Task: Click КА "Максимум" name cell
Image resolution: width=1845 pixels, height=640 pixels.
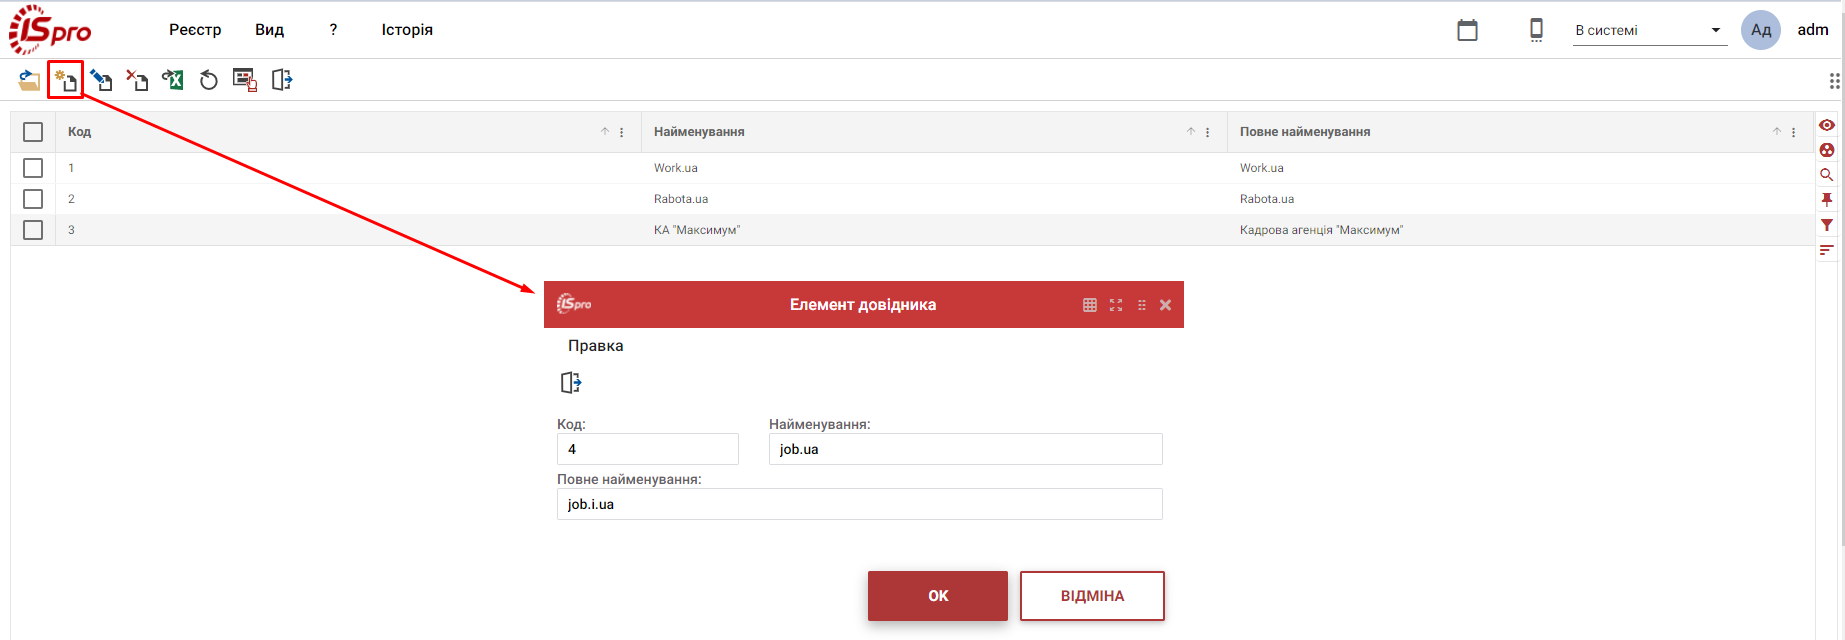Action: 697,230
